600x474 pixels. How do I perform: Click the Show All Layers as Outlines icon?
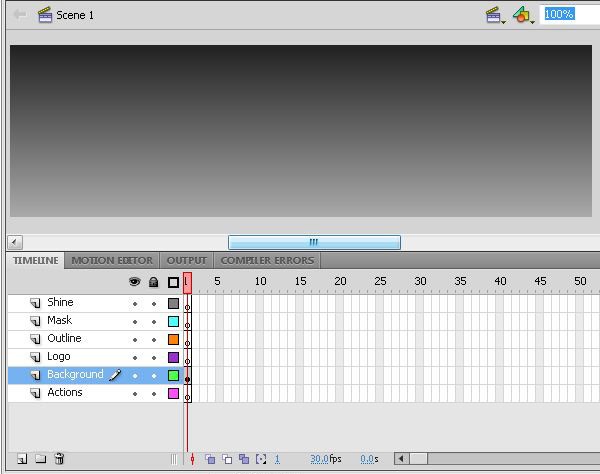(173, 282)
